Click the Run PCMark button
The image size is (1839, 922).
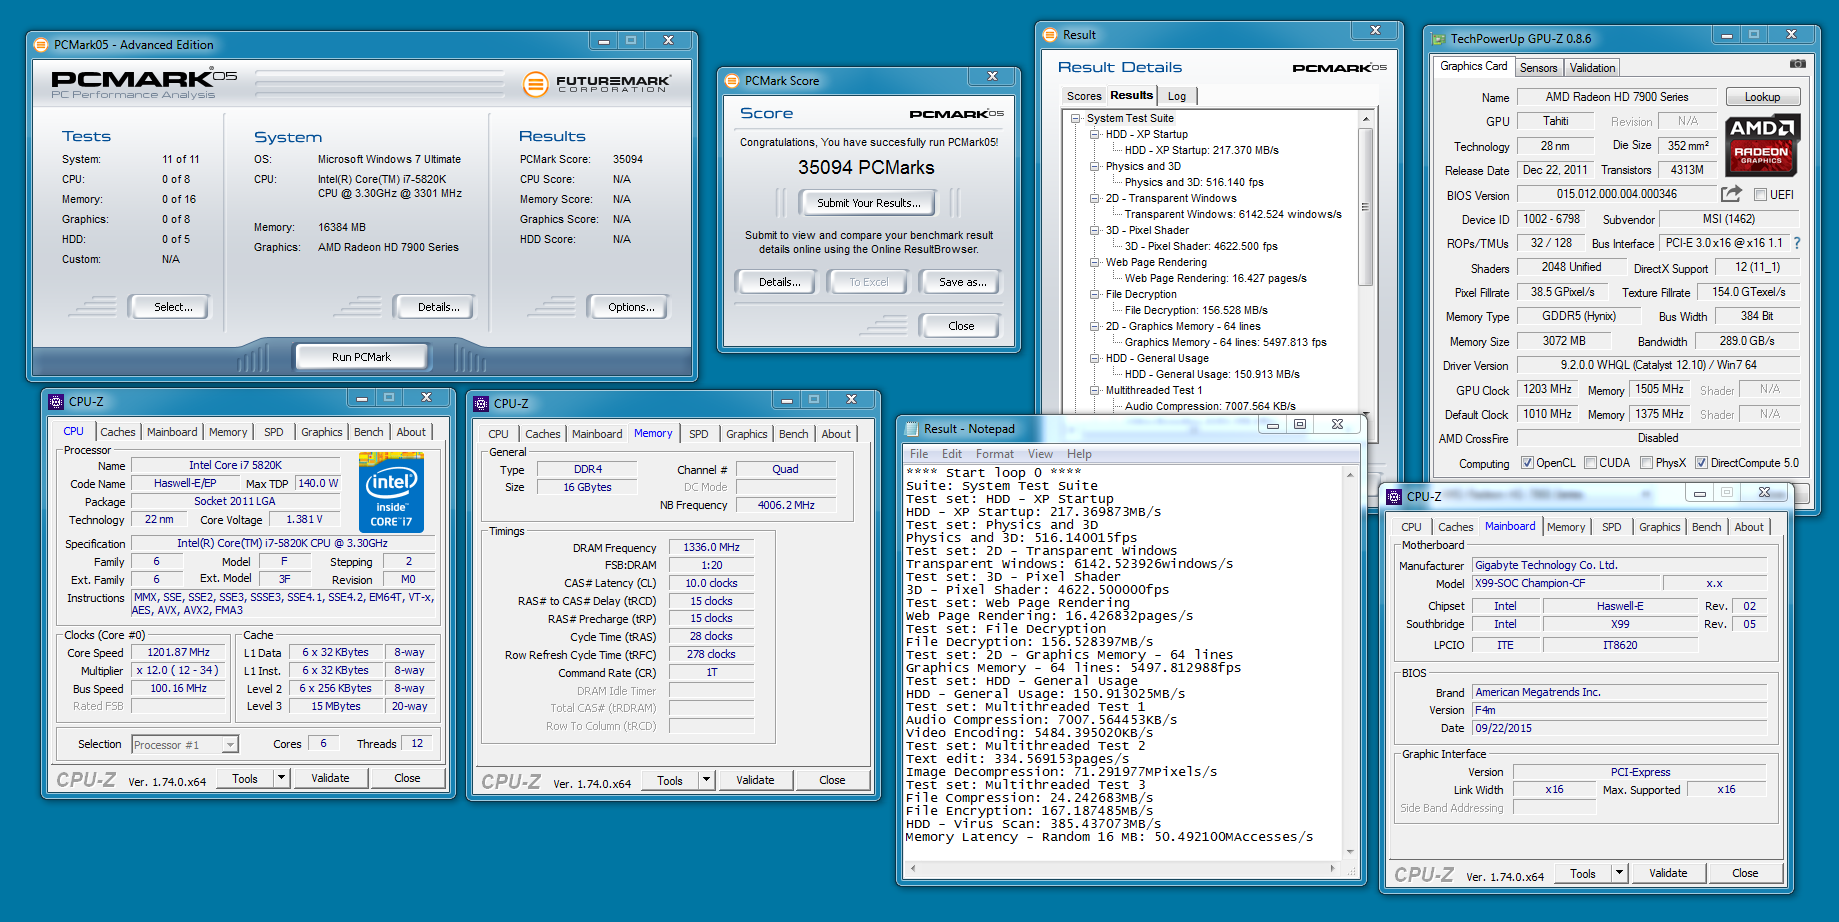click(361, 357)
